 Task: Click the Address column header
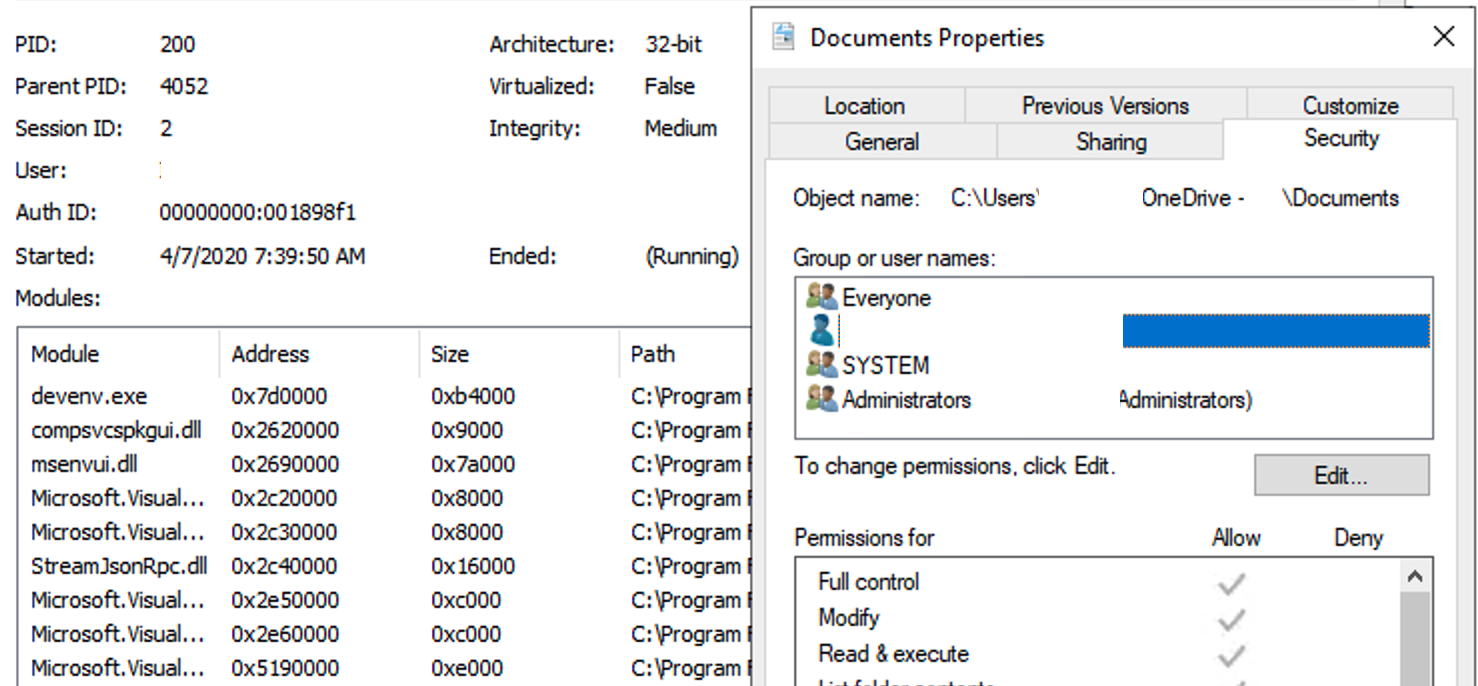[x=319, y=354]
